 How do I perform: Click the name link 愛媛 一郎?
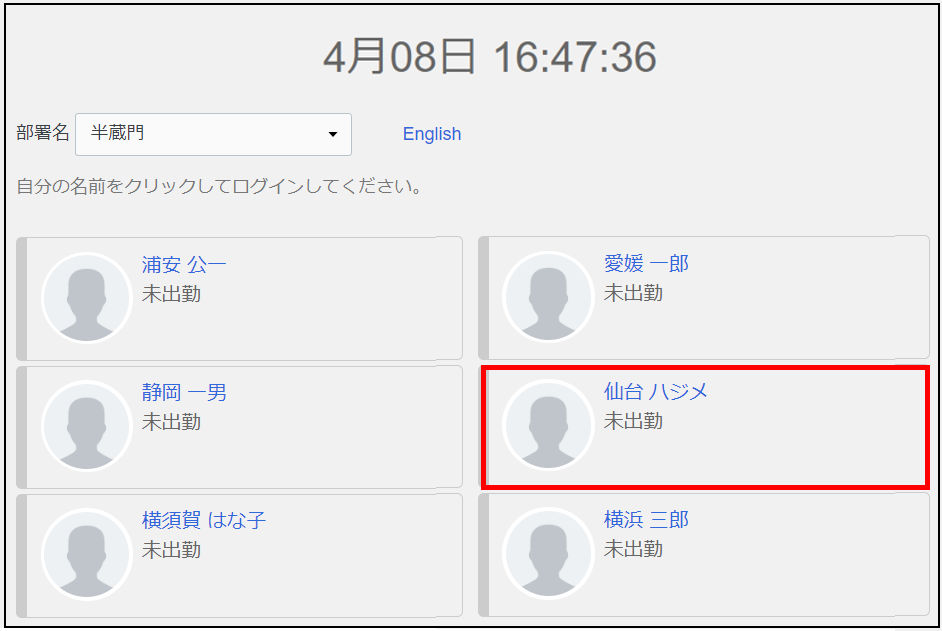pyautogui.click(x=646, y=263)
